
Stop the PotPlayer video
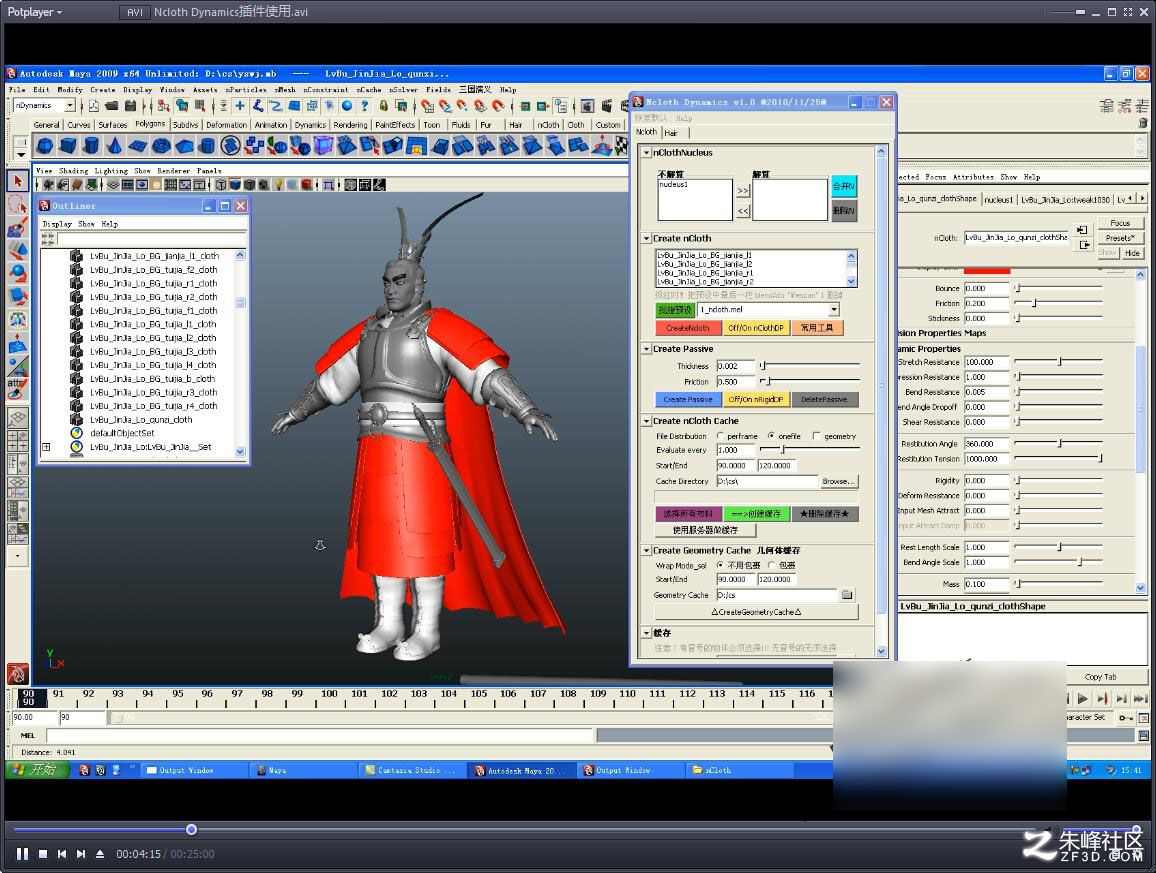pyautogui.click(x=43, y=854)
